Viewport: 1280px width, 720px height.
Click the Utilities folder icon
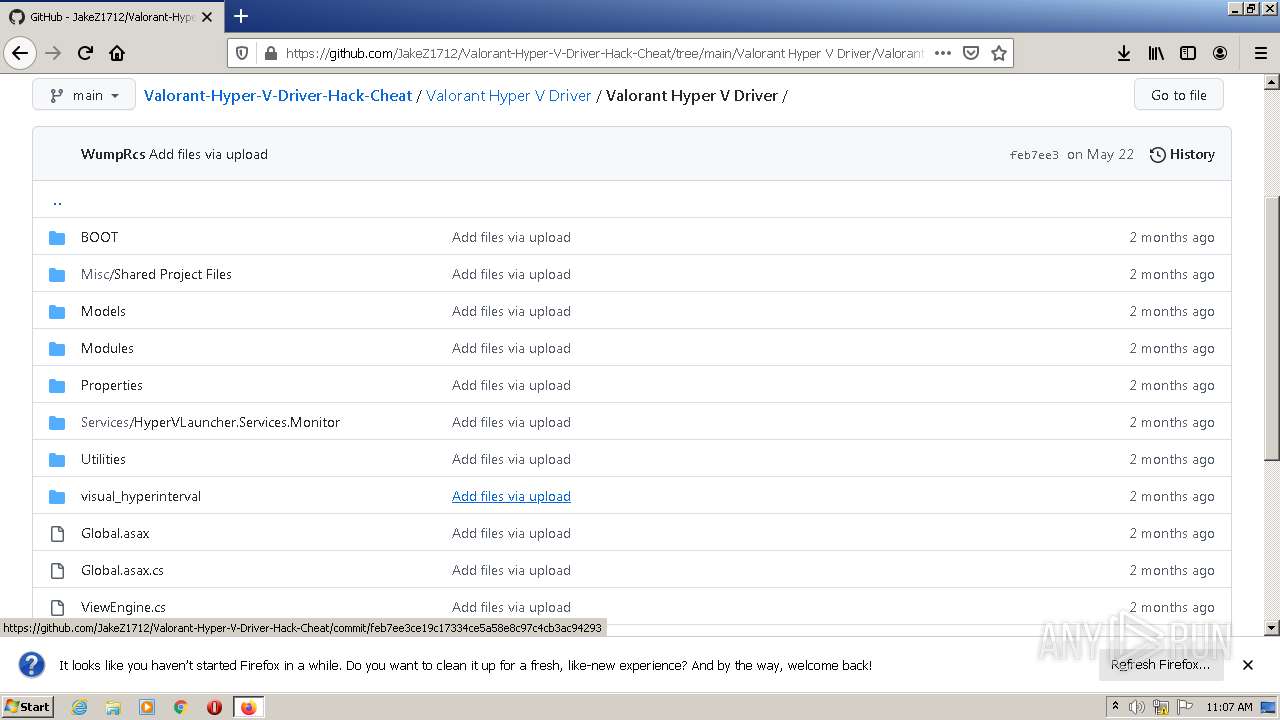[x=57, y=459]
